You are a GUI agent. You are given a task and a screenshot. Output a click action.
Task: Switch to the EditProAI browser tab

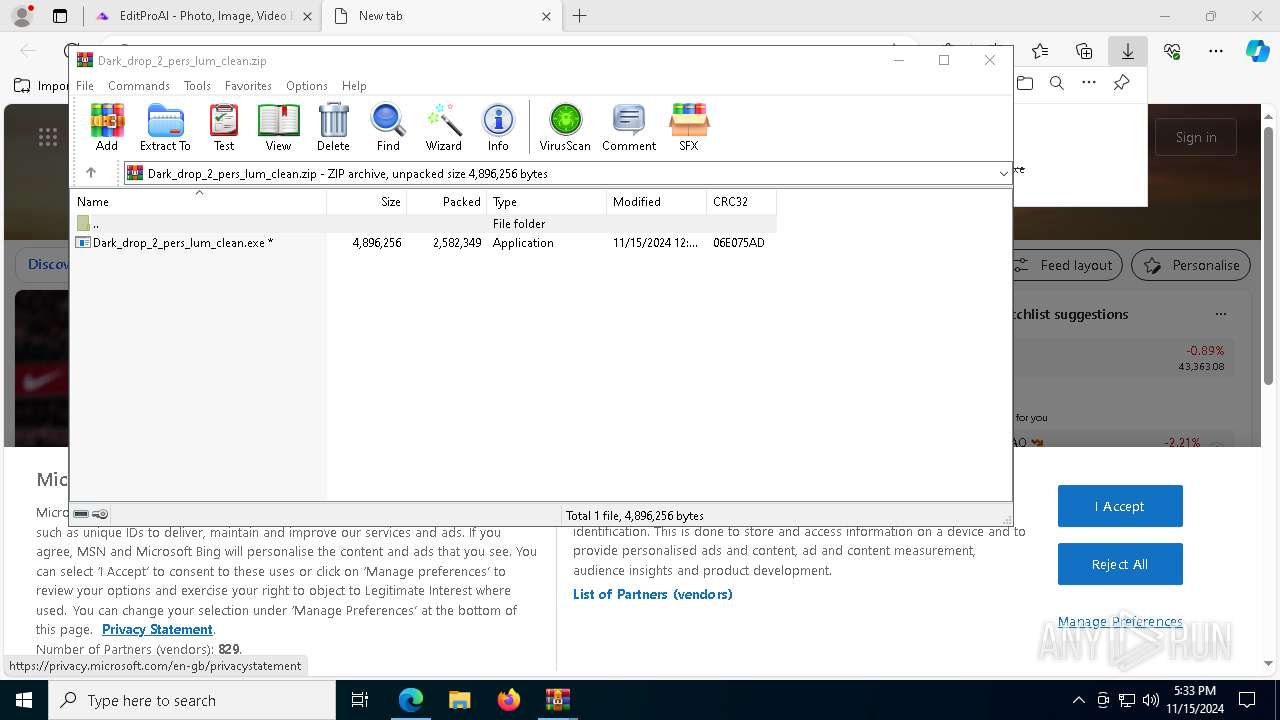point(205,16)
